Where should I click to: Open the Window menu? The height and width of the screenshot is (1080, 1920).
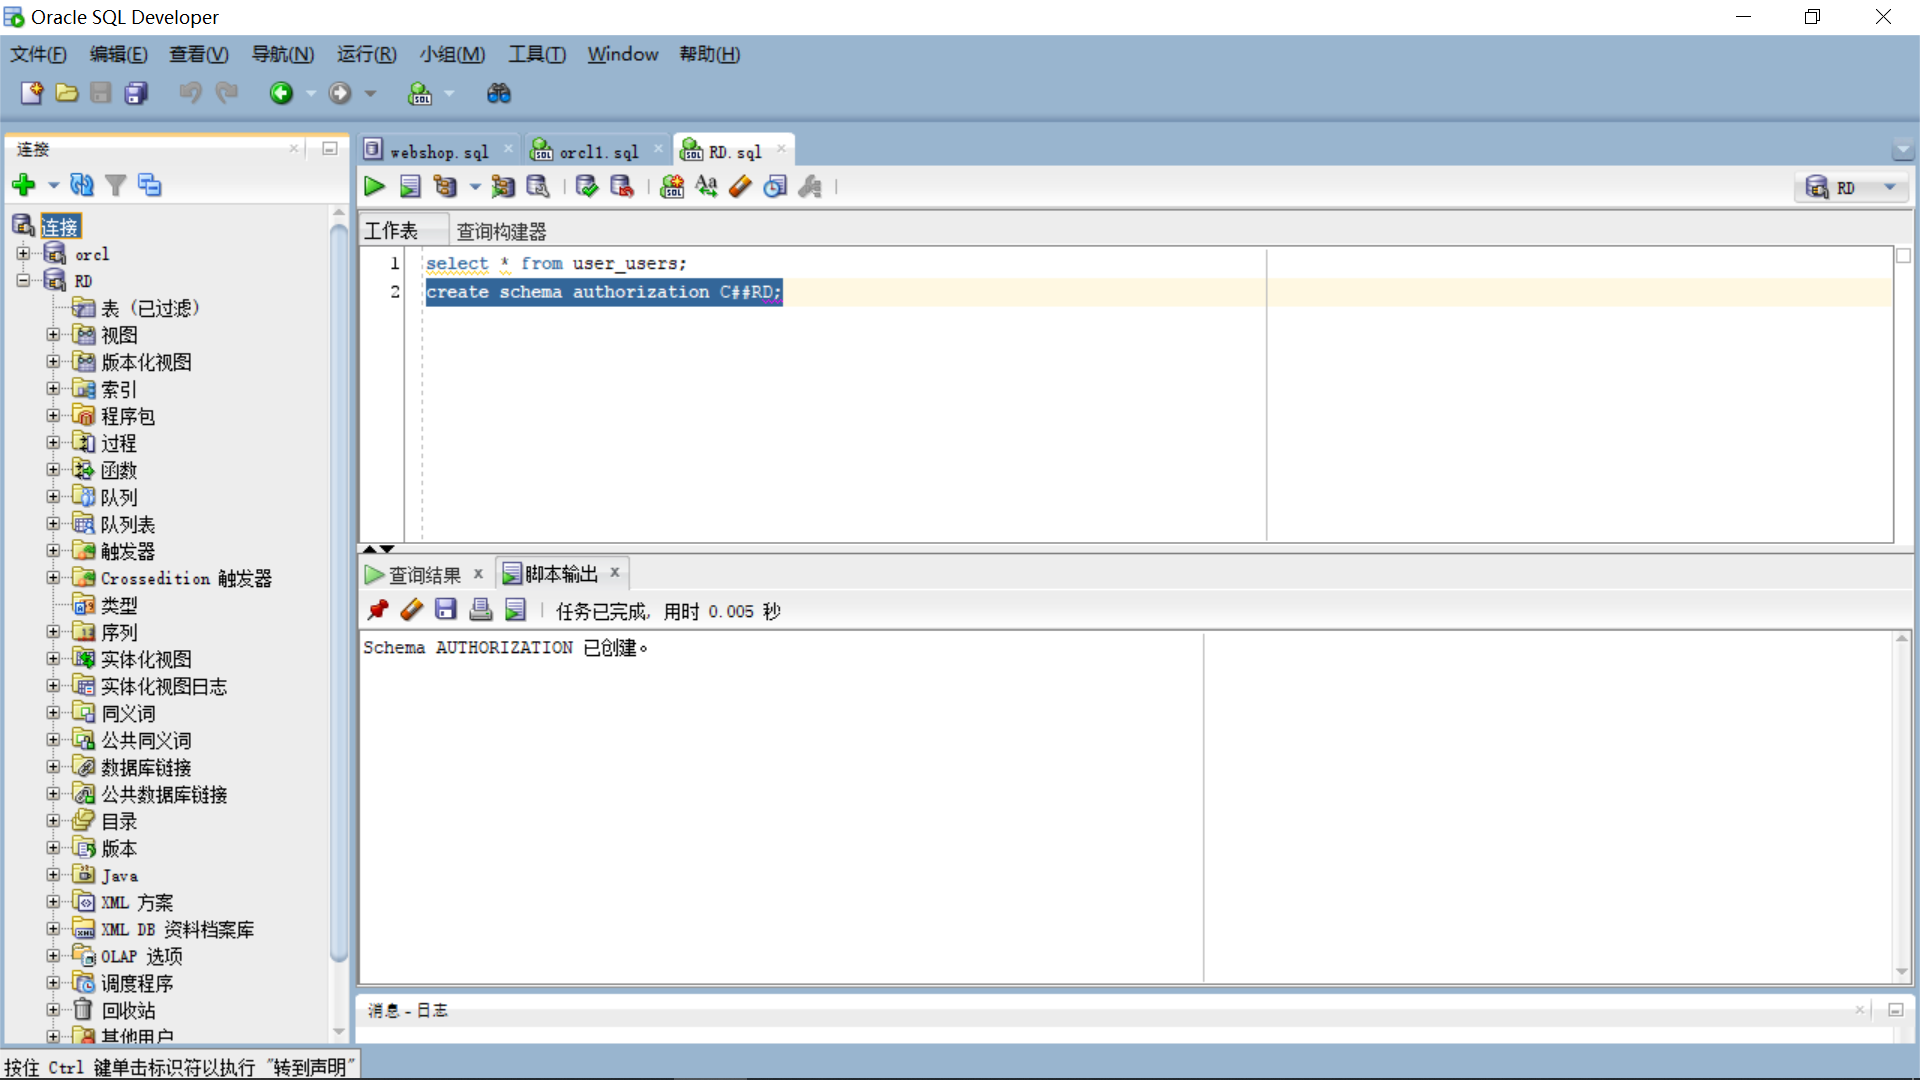click(623, 54)
